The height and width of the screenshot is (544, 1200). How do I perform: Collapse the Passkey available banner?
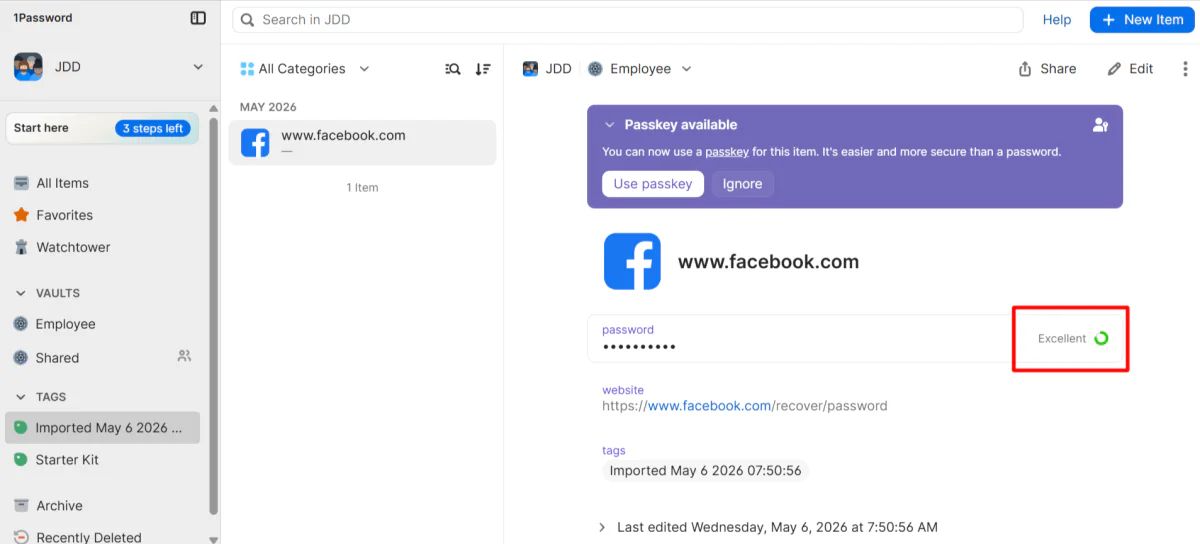coord(609,125)
